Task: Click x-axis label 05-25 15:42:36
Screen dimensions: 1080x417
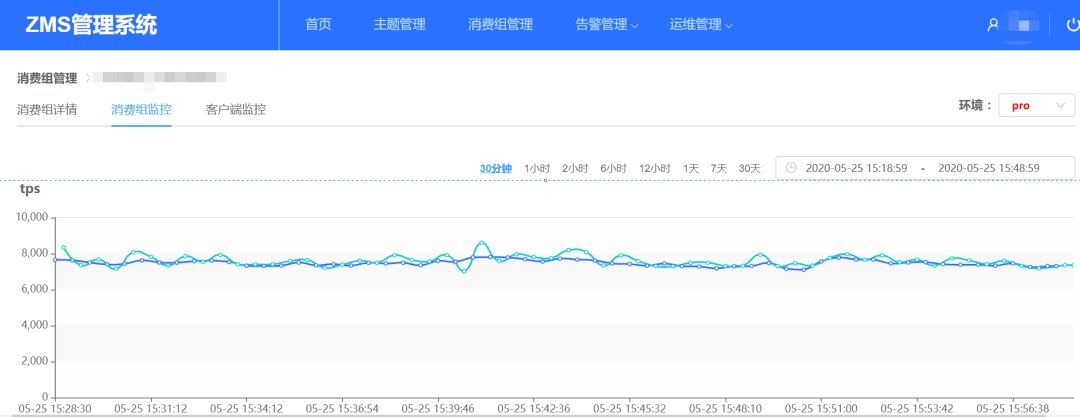Action: pyautogui.click(x=533, y=408)
